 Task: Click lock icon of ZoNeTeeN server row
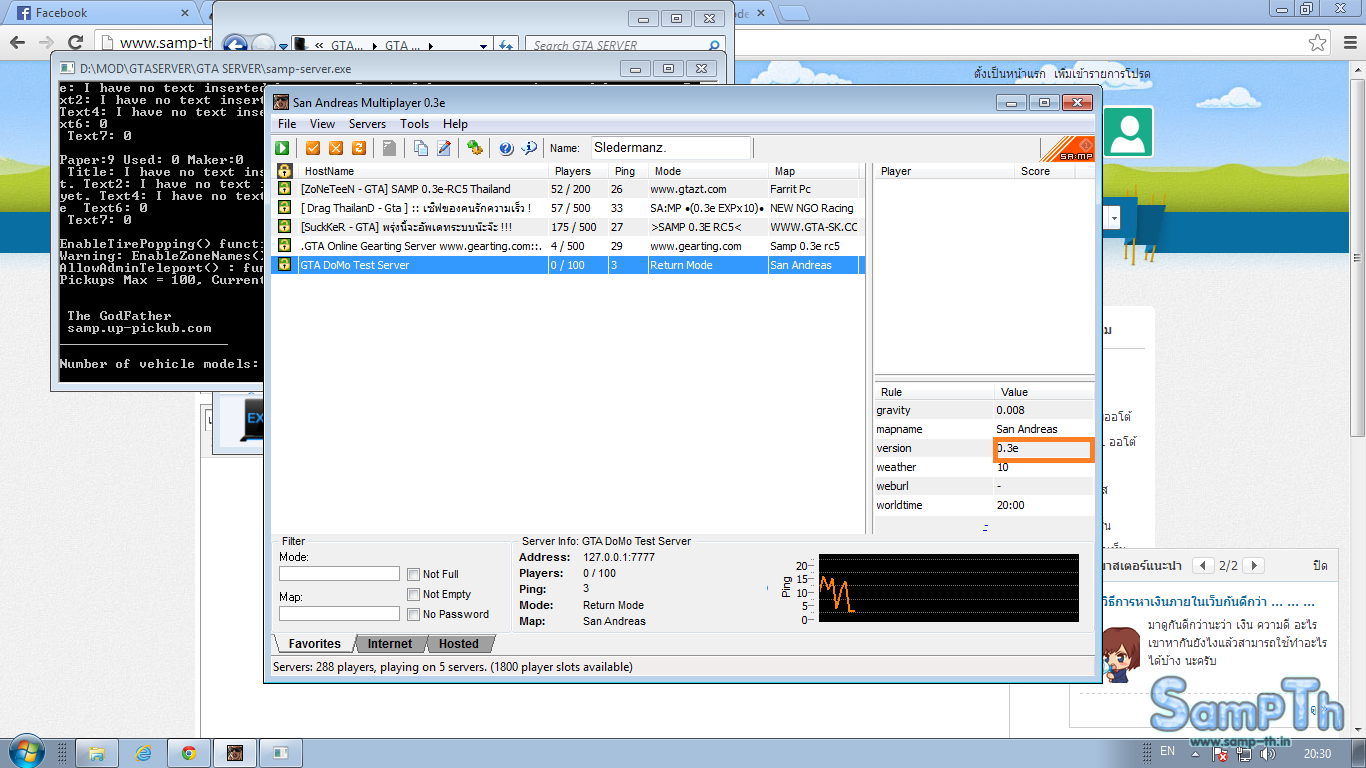(284, 189)
